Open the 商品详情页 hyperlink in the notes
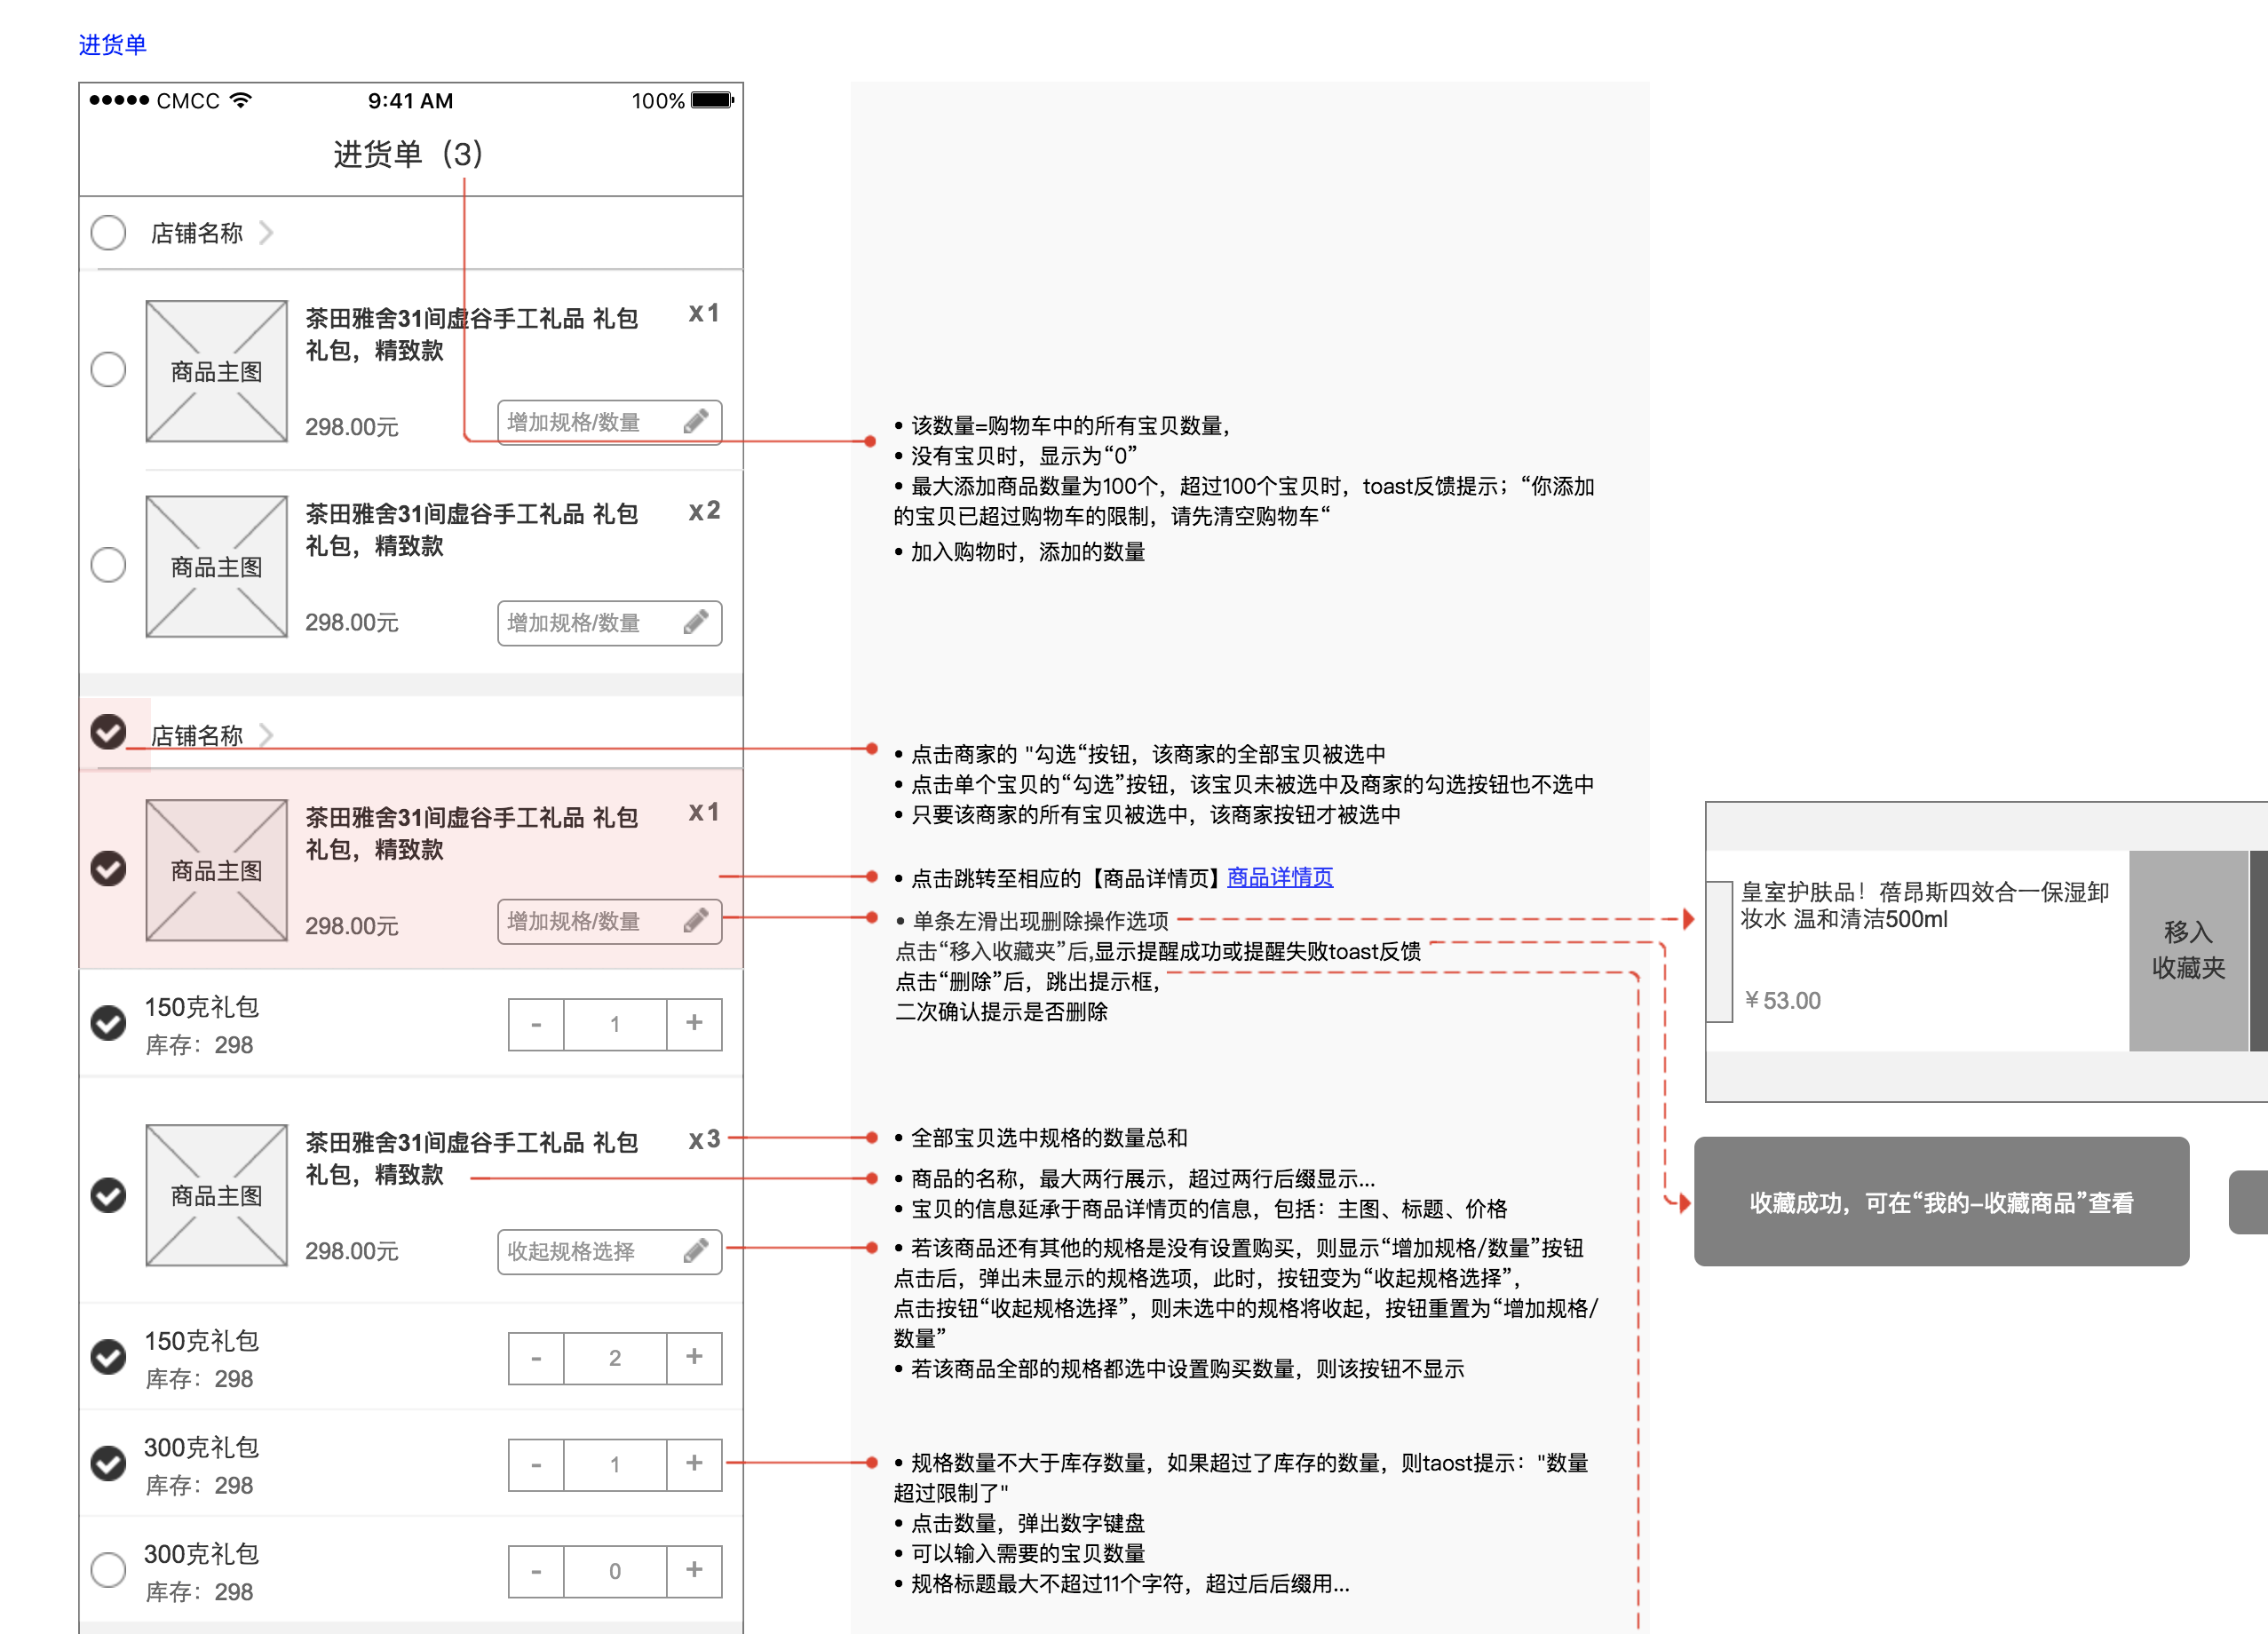This screenshot has width=2268, height=1634. (x=1279, y=877)
